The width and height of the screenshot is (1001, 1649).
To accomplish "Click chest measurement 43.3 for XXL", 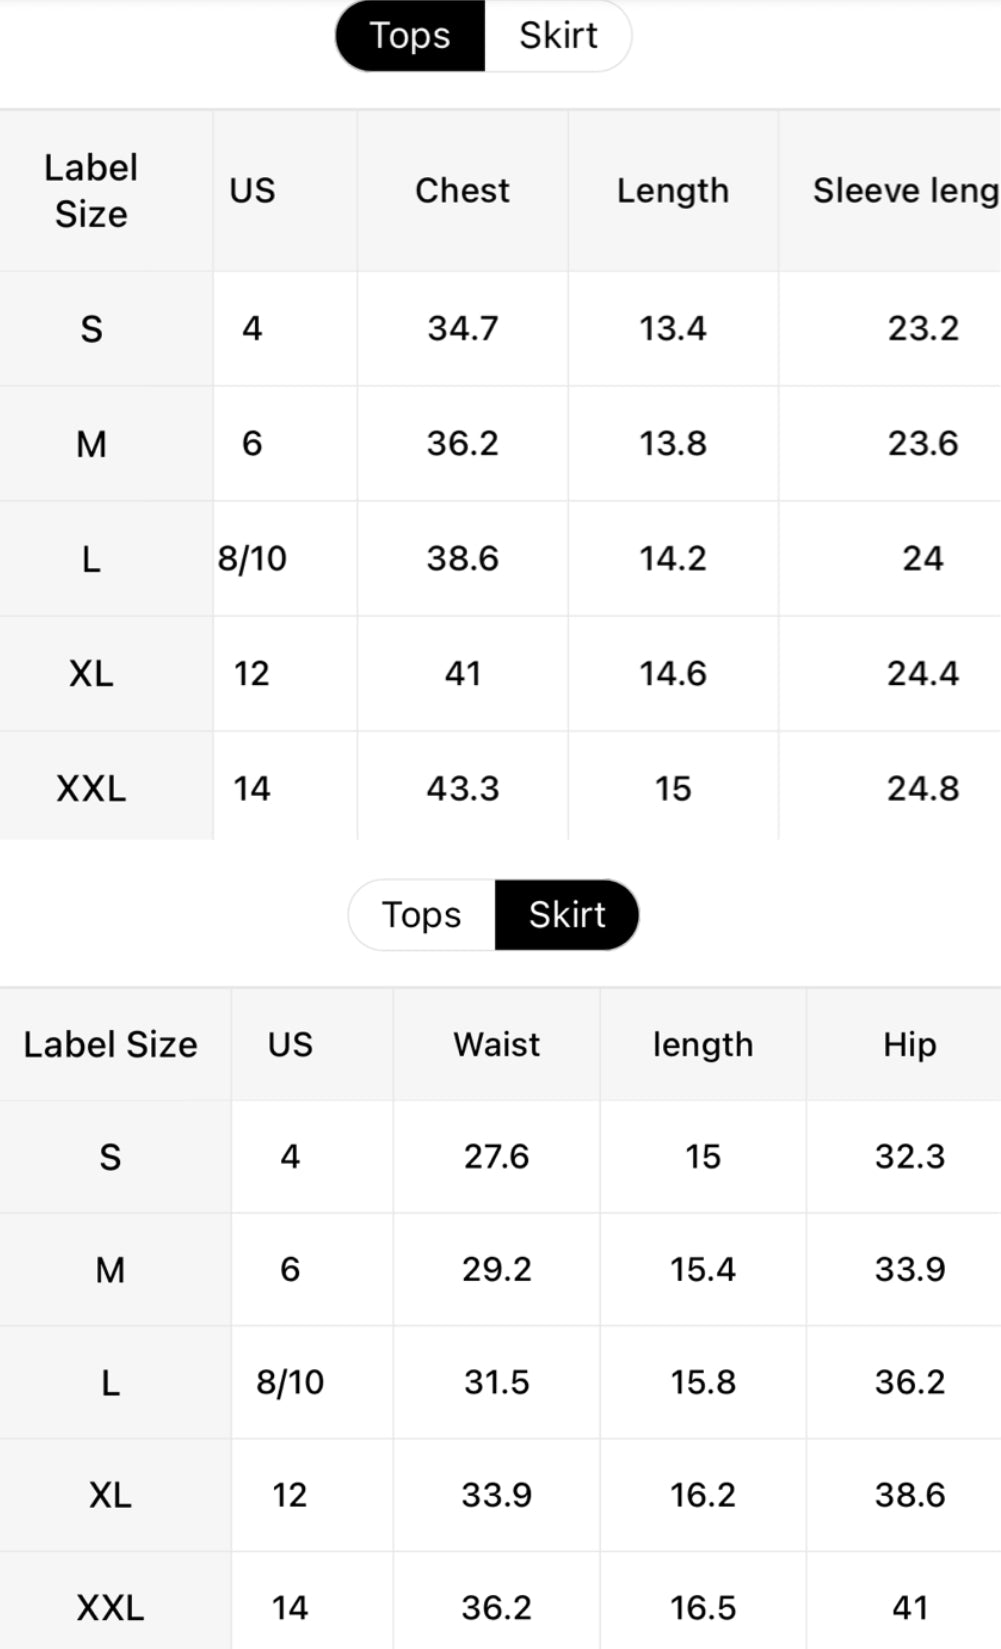I will (462, 788).
